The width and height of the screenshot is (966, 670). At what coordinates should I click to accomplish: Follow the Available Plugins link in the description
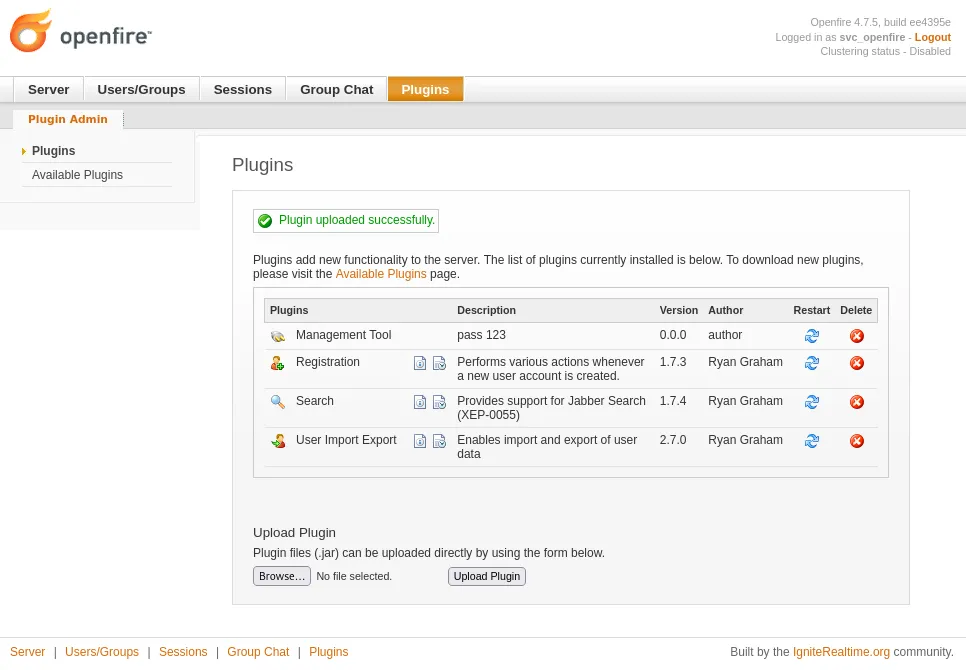click(x=381, y=274)
